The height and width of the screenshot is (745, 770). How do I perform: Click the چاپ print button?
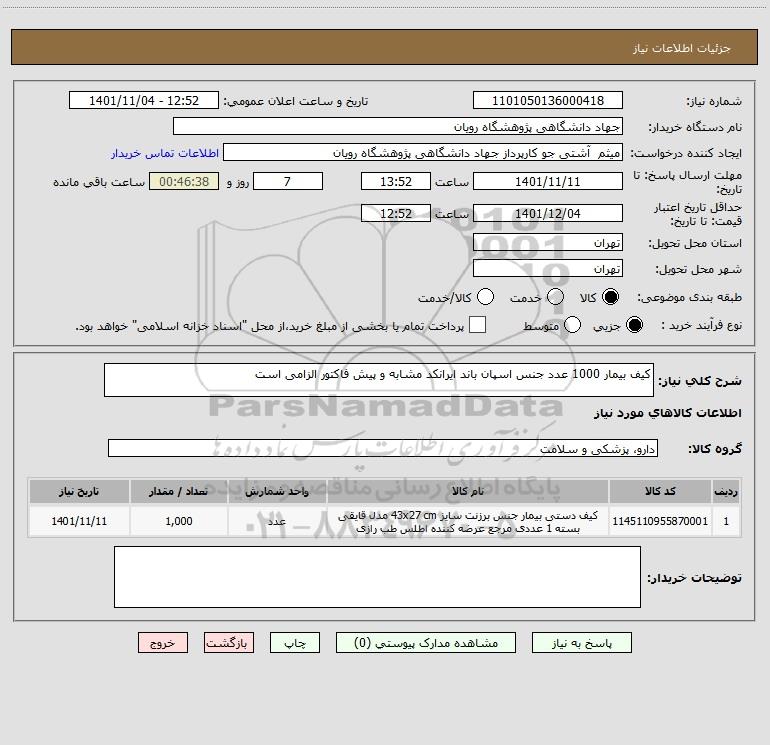click(x=295, y=643)
